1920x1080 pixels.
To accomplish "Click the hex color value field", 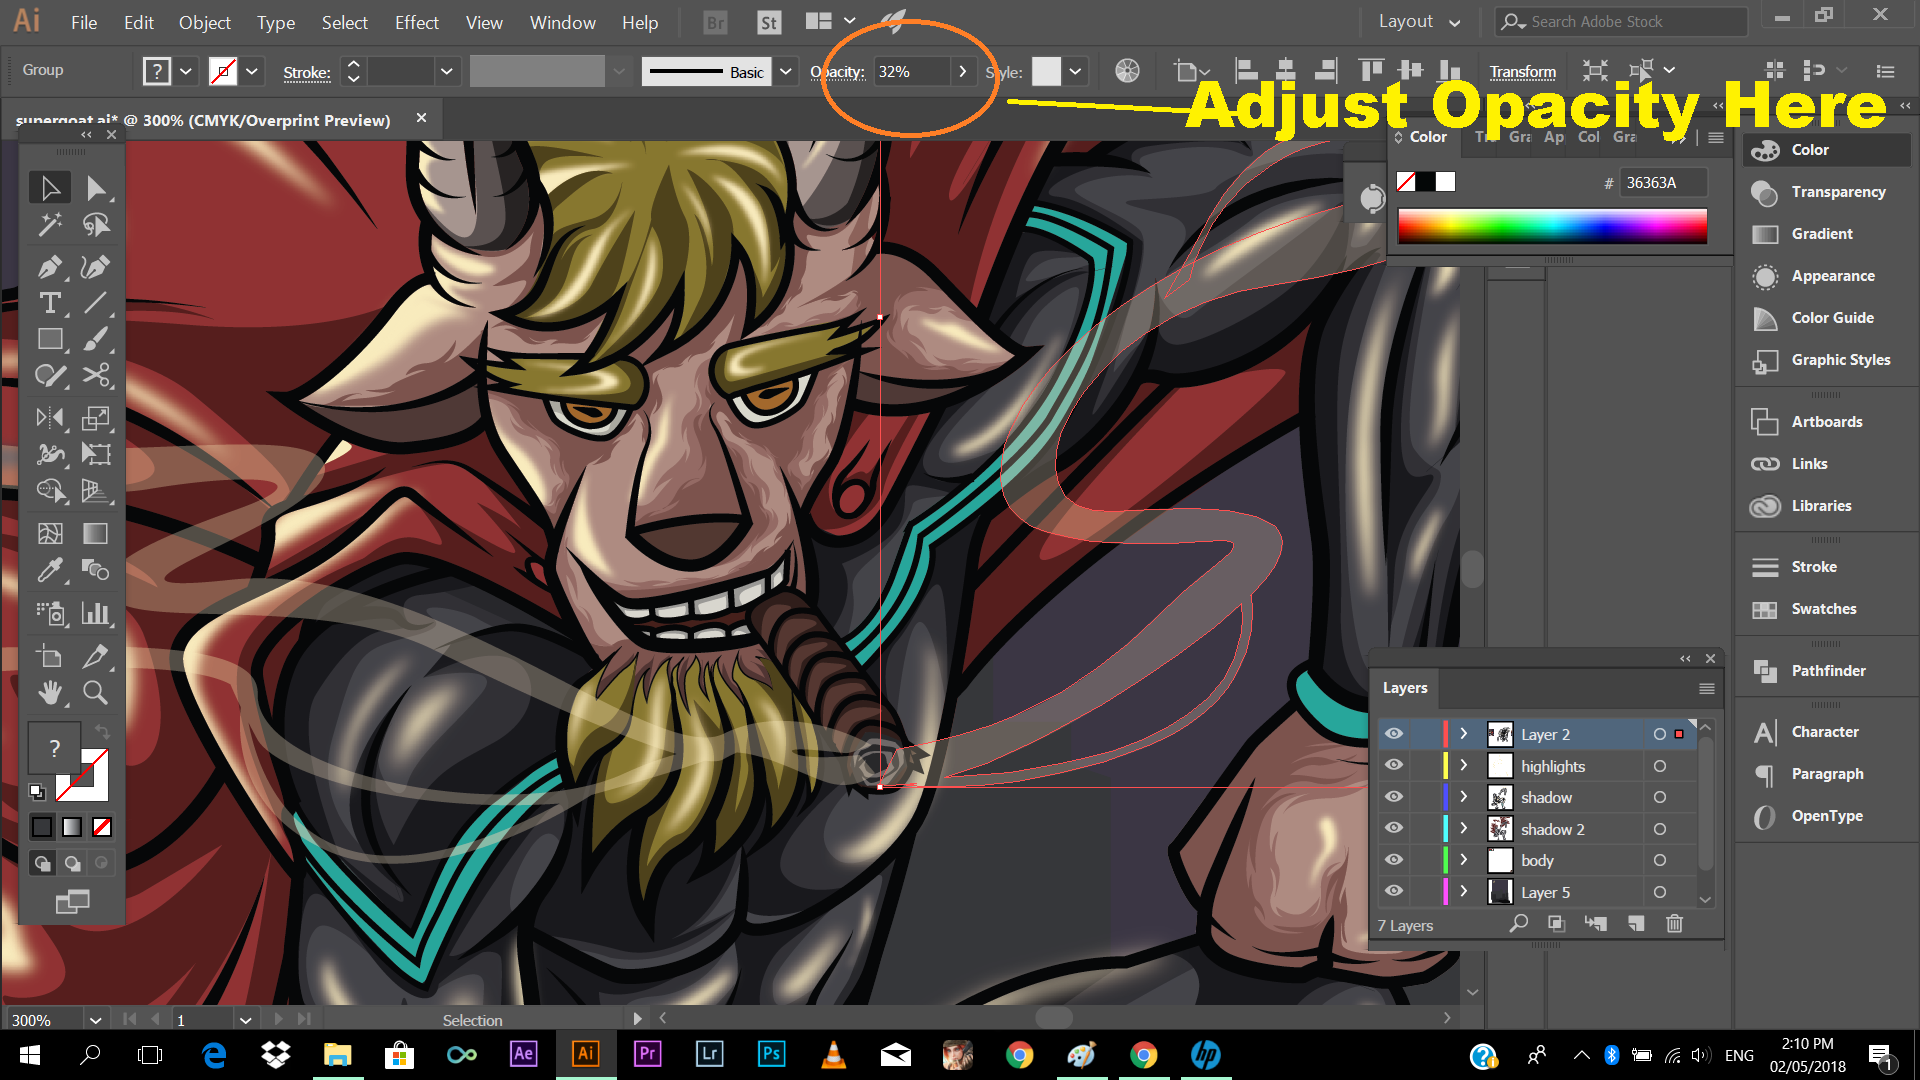I will point(1660,183).
